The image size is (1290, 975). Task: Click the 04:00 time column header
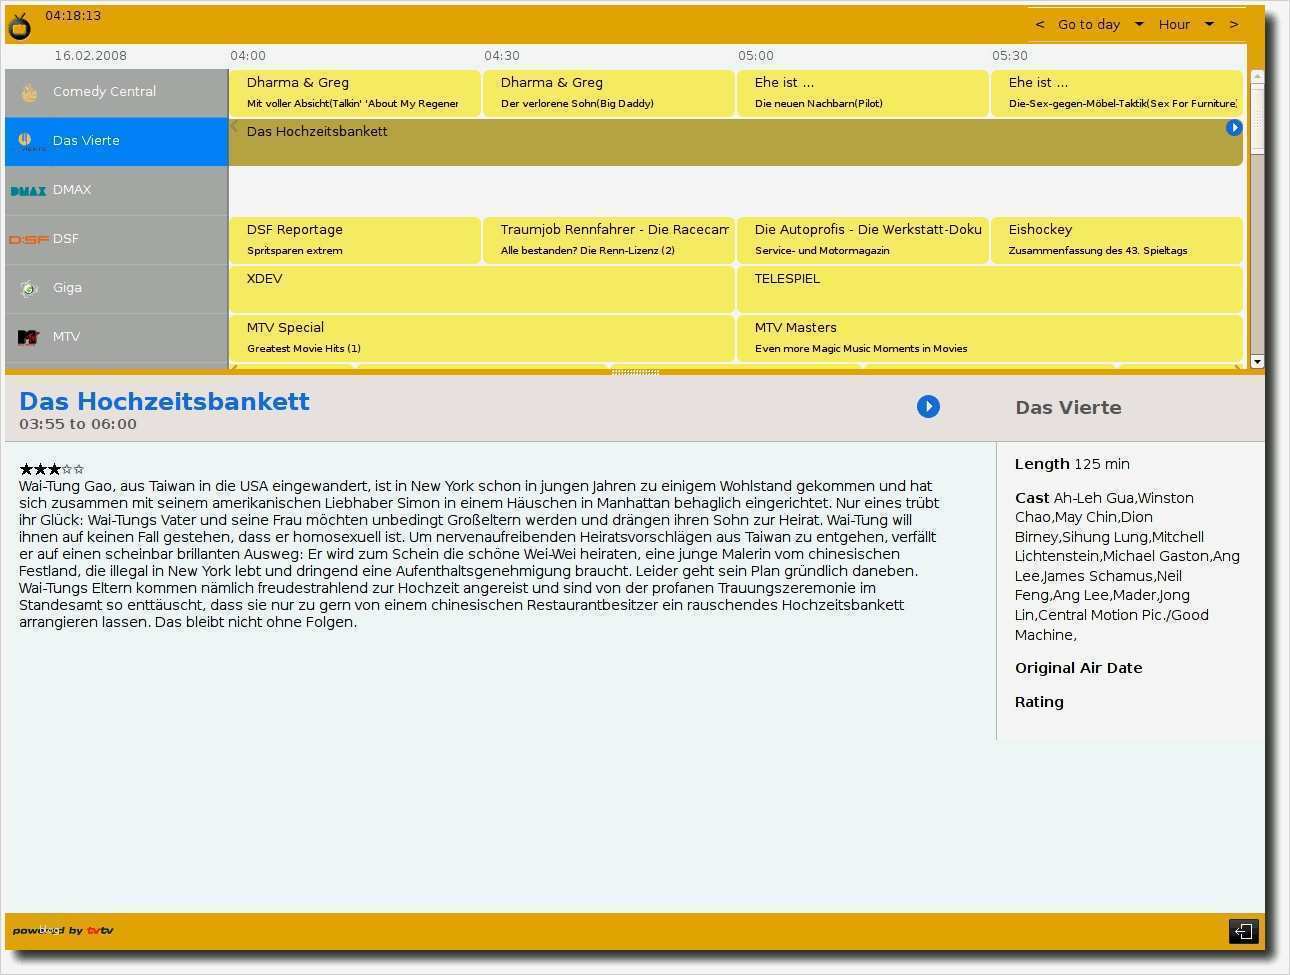pyautogui.click(x=248, y=56)
